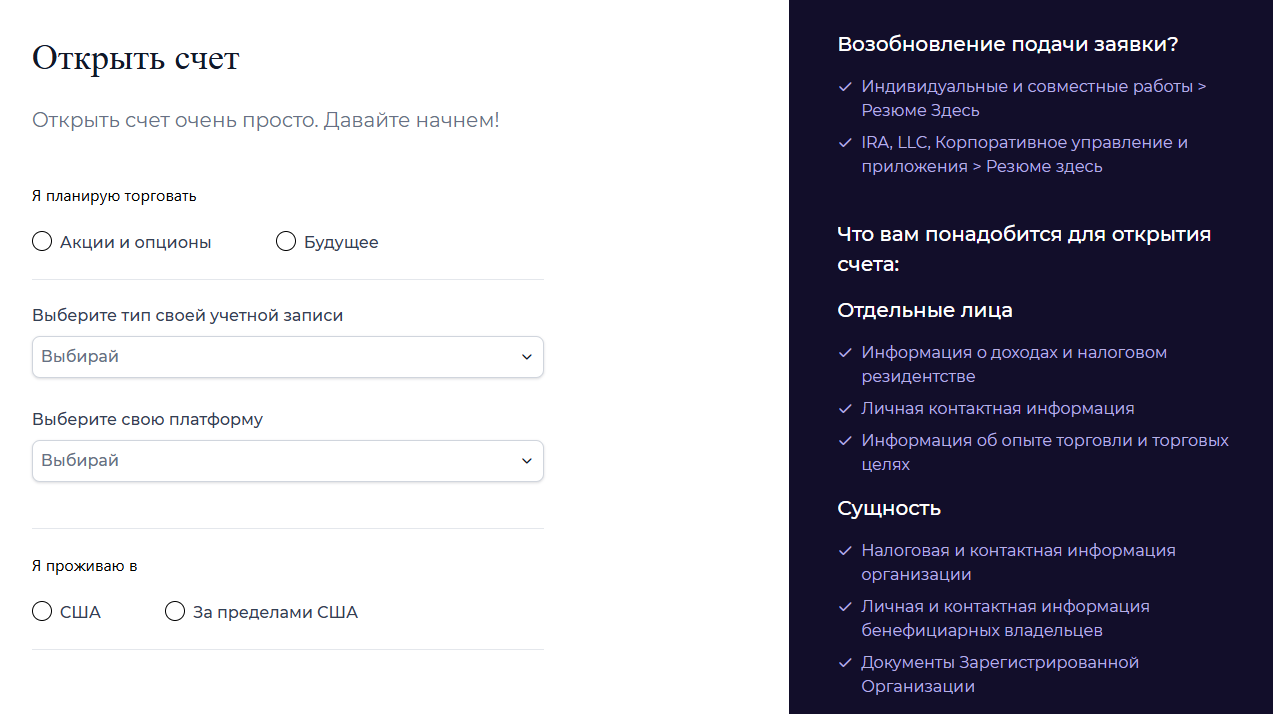Image resolution: width=1273 pixels, height=714 pixels.
Task: Select the "За пределами США" radio option
Action: click(175, 612)
